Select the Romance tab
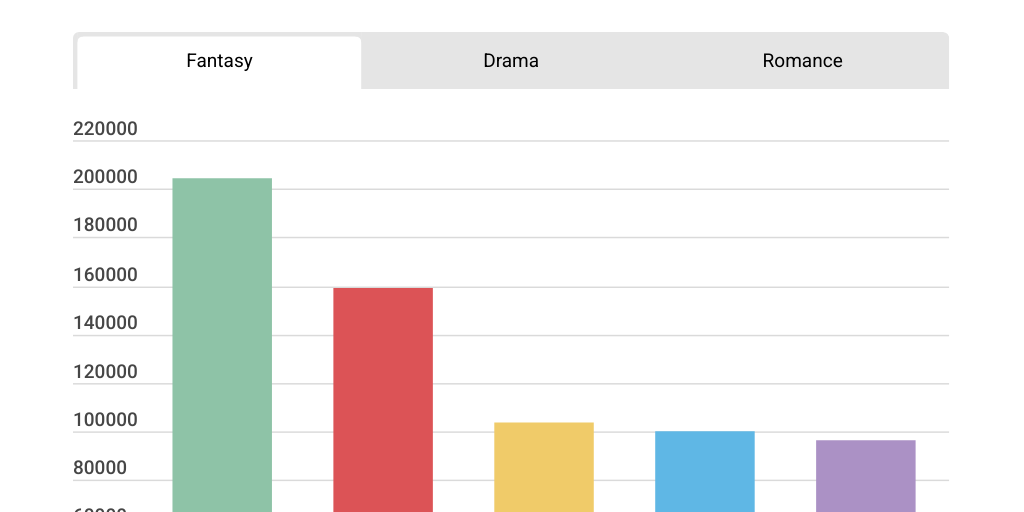This screenshot has width=1024, height=512. [802, 61]
